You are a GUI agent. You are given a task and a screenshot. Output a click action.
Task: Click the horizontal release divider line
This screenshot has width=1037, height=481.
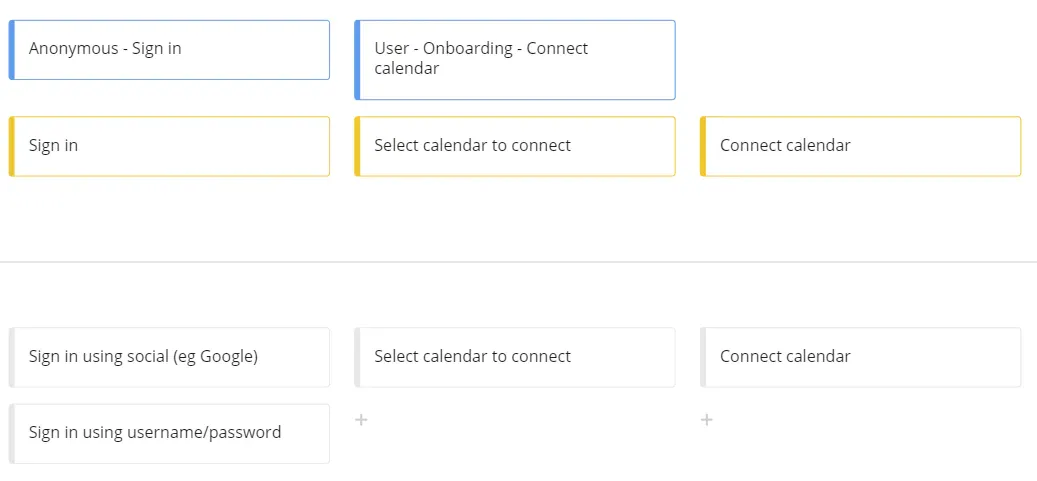(x=518, y=262)
